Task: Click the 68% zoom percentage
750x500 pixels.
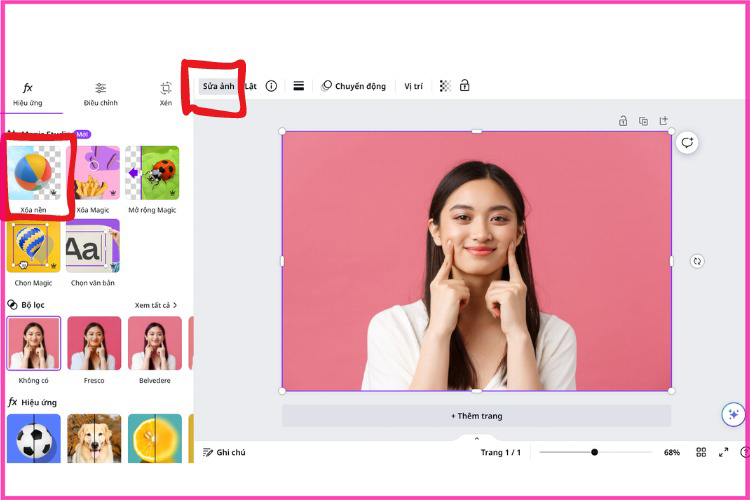Action: pyautogui.click(x=672, y=452)
